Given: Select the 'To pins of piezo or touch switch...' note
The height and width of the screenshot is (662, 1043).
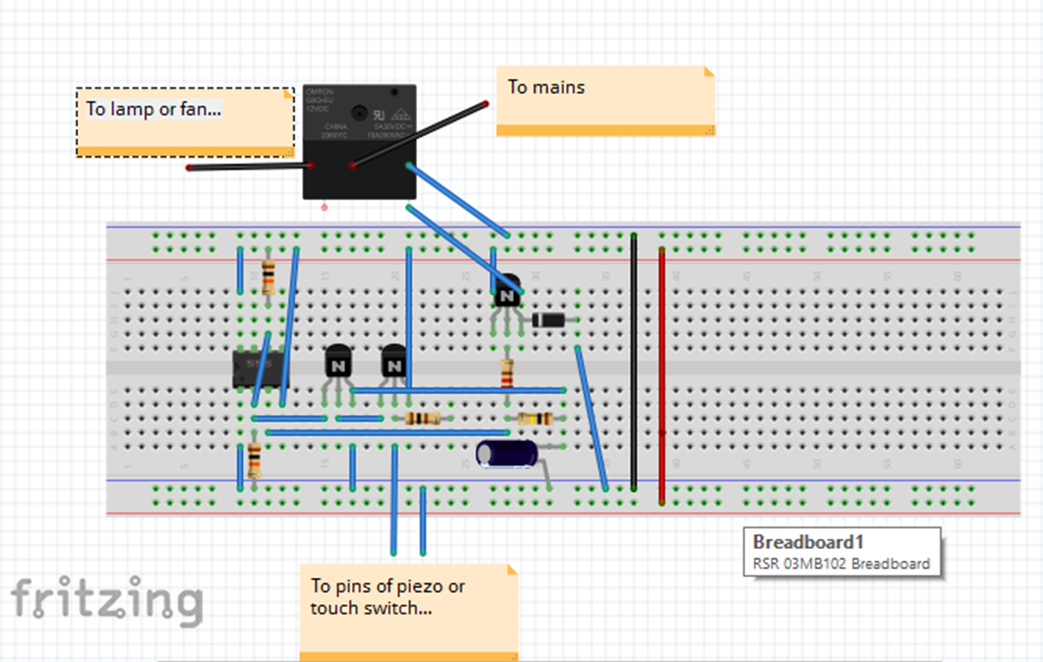Looking at the screenshot, I should [408, 612].
